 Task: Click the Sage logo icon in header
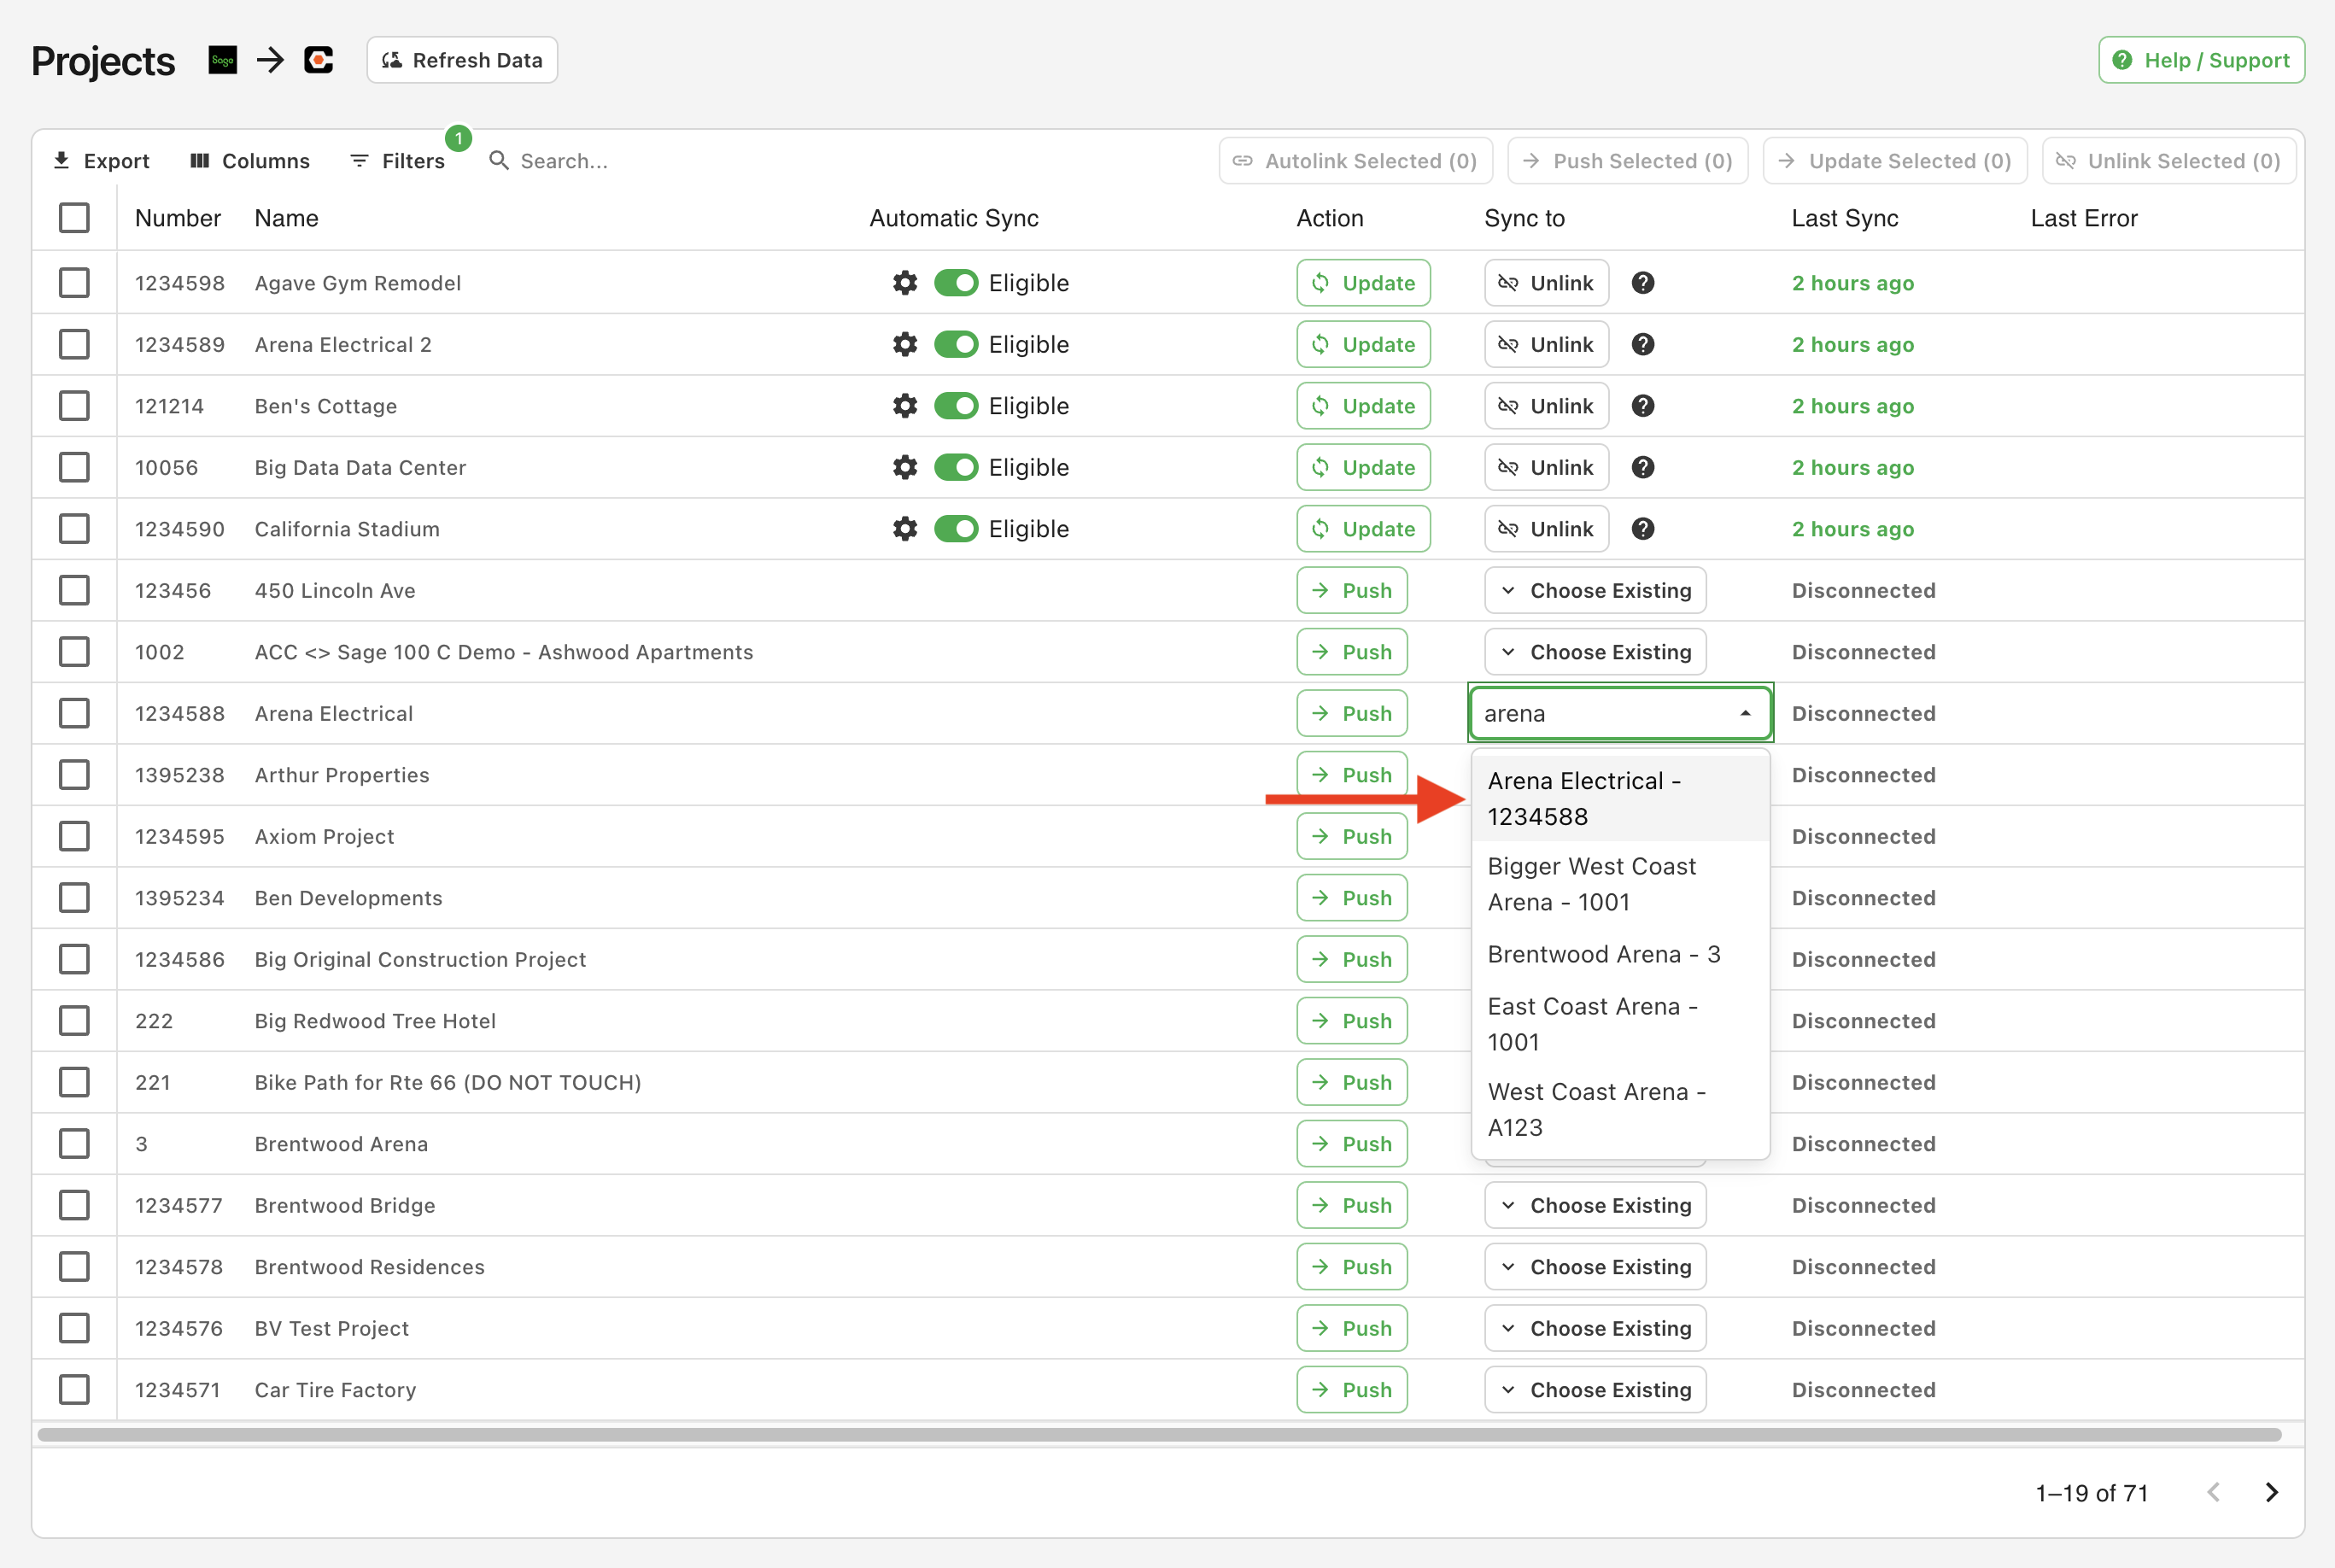click(x=222, y=60)
